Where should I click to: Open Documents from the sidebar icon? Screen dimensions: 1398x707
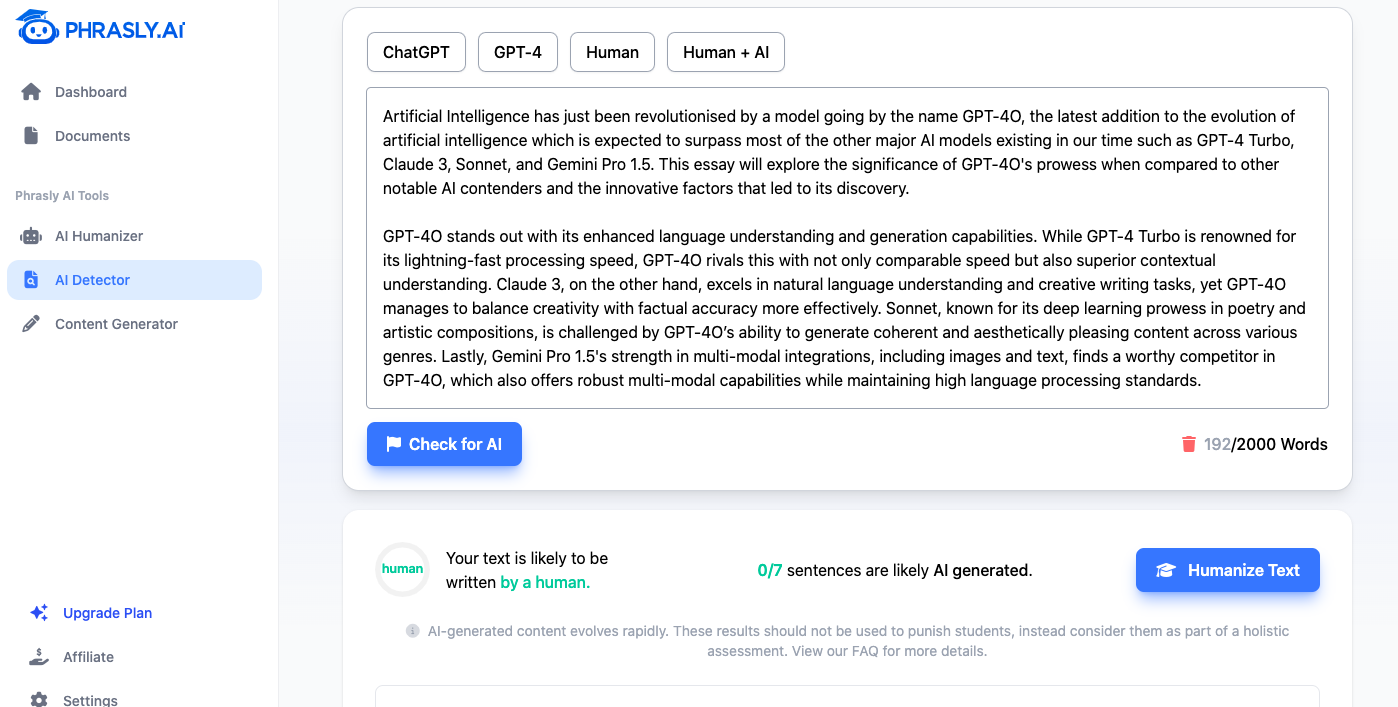[x=30, y=135]
